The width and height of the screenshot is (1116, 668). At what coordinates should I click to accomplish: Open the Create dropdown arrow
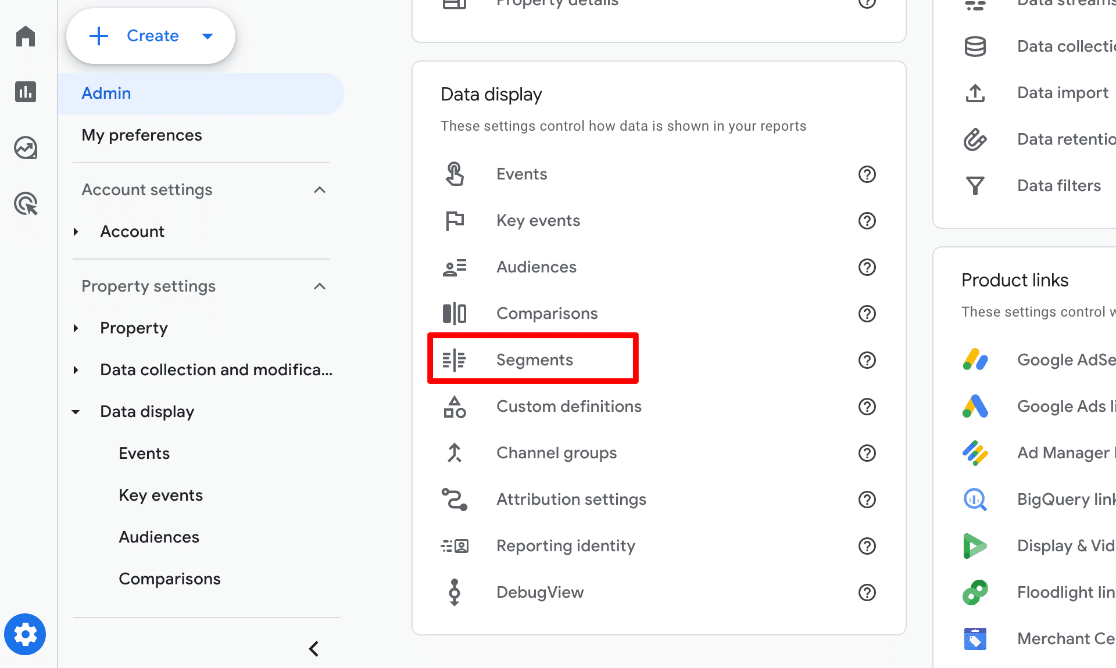tap(207, 35)
